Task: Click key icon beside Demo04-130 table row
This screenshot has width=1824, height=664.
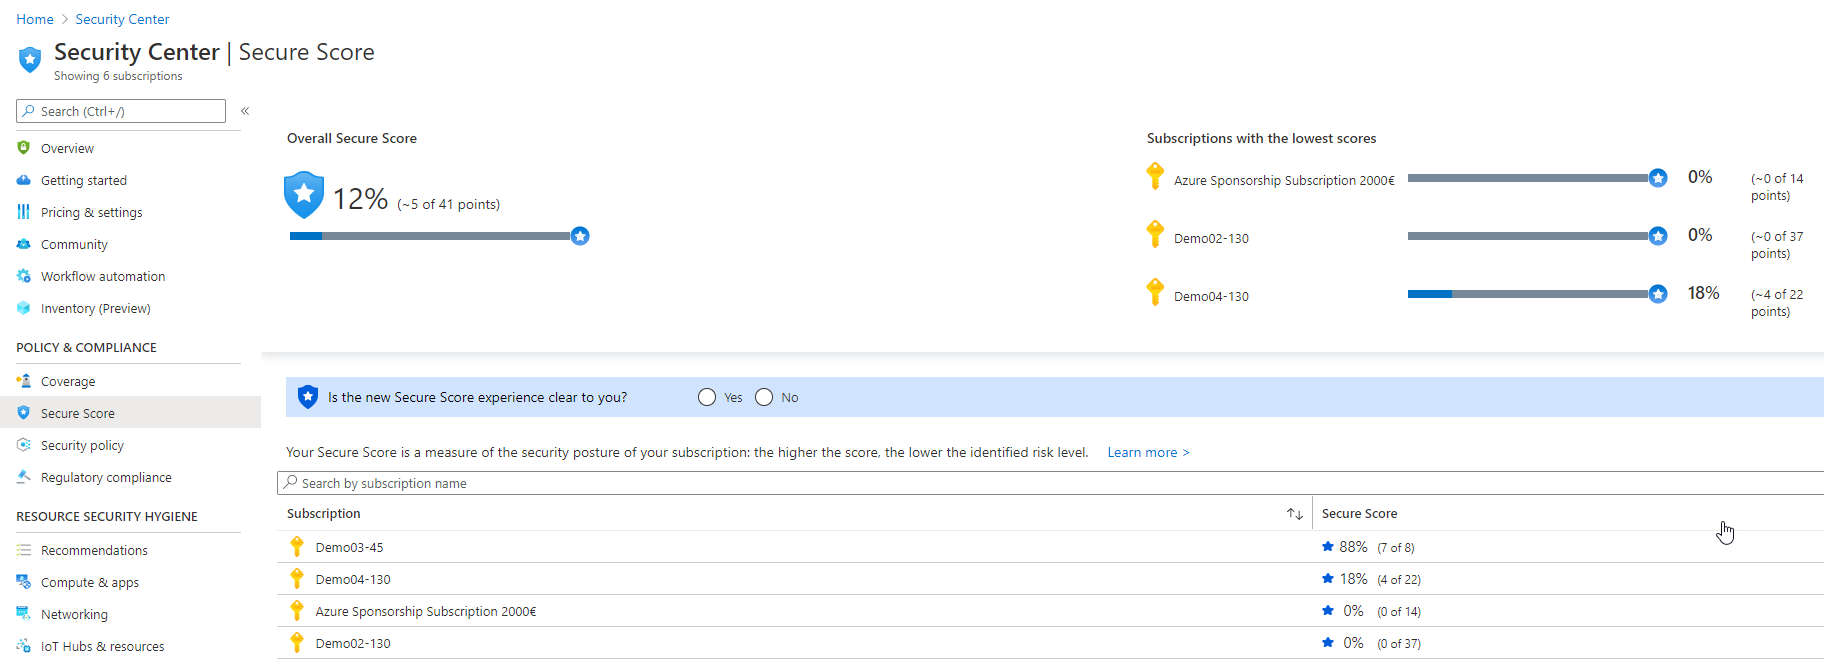Action: [x=297, y=578]
